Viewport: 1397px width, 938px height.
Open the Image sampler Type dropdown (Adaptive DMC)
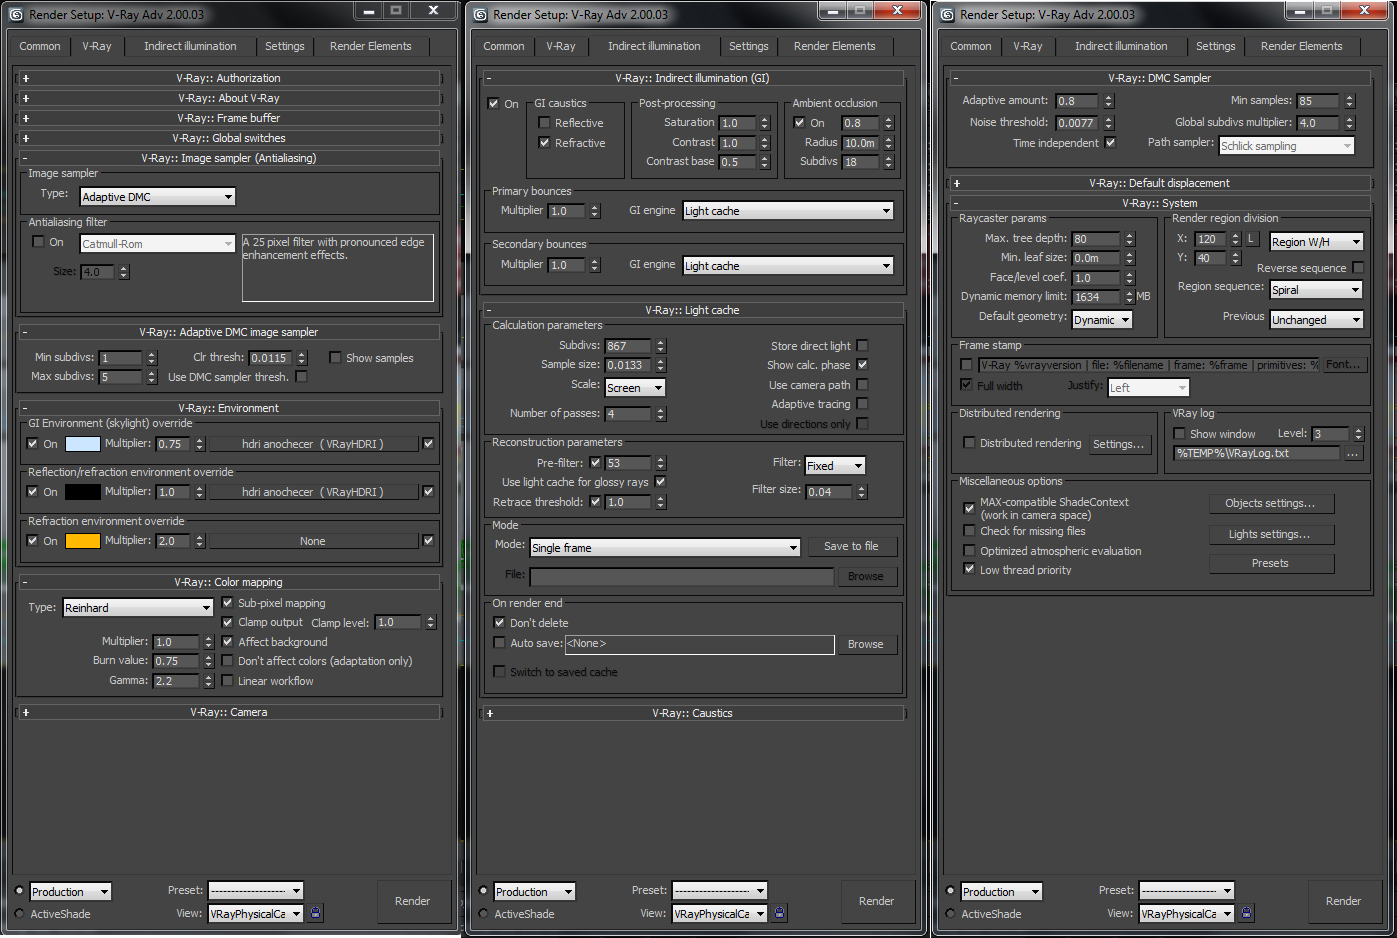[158, 197]
